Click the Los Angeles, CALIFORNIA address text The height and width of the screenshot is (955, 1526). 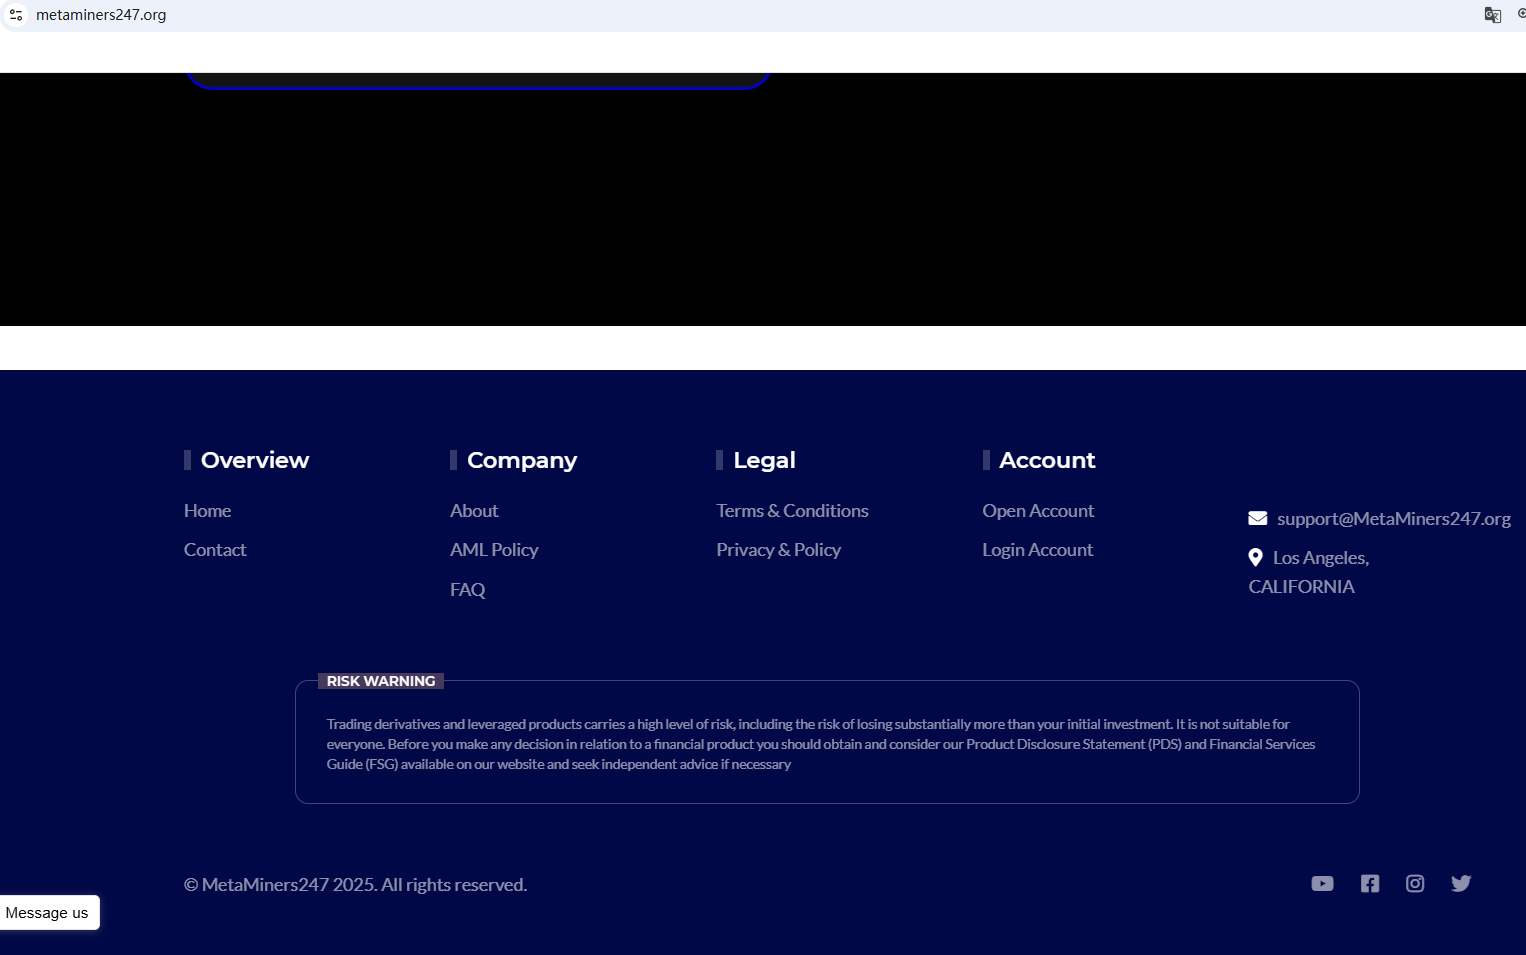pos(1309,572)
